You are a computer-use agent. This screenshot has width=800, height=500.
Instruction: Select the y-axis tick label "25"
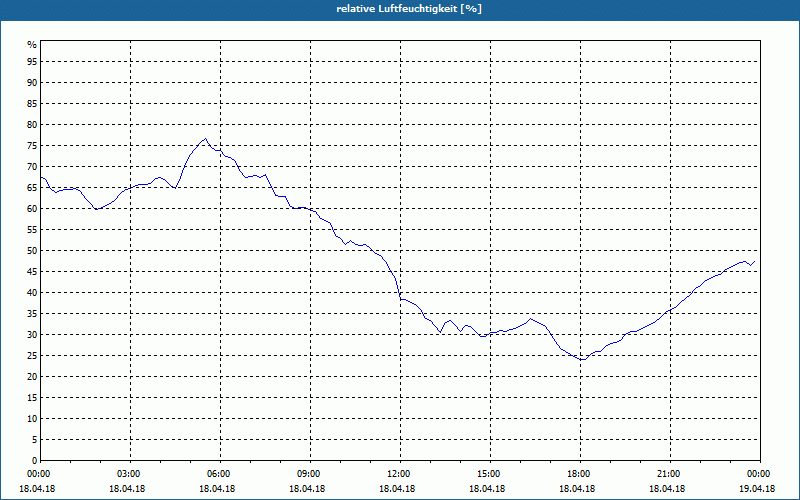coord(32,356)
